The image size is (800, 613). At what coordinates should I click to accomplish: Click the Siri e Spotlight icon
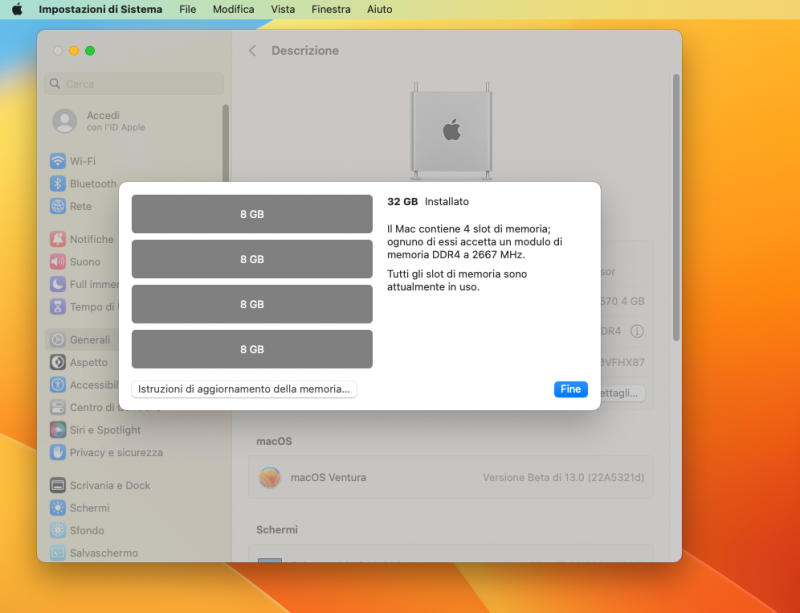pos(58,430)
